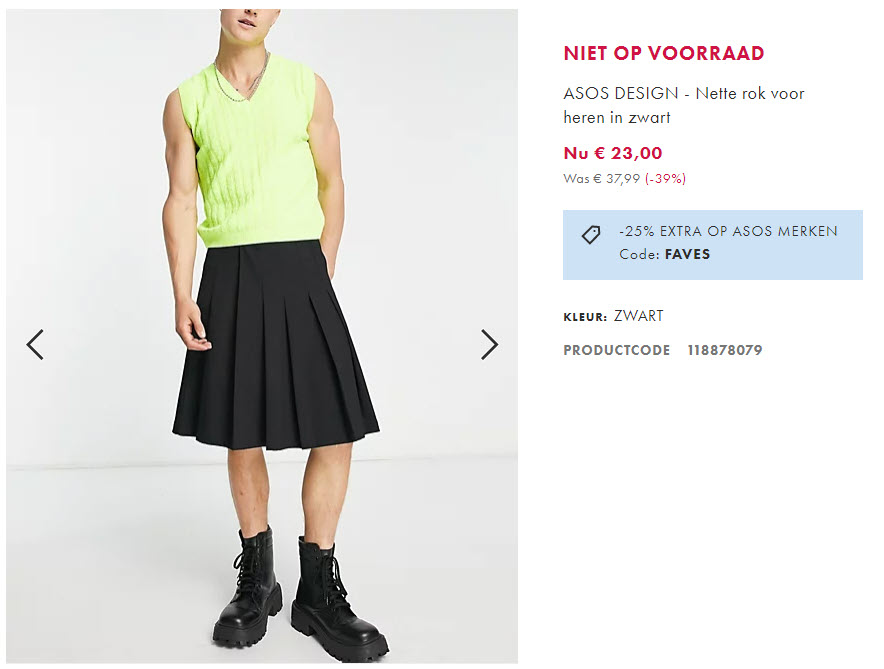Select the FAVES promo code text
884x669 pixels.
(x=687, y=254)
